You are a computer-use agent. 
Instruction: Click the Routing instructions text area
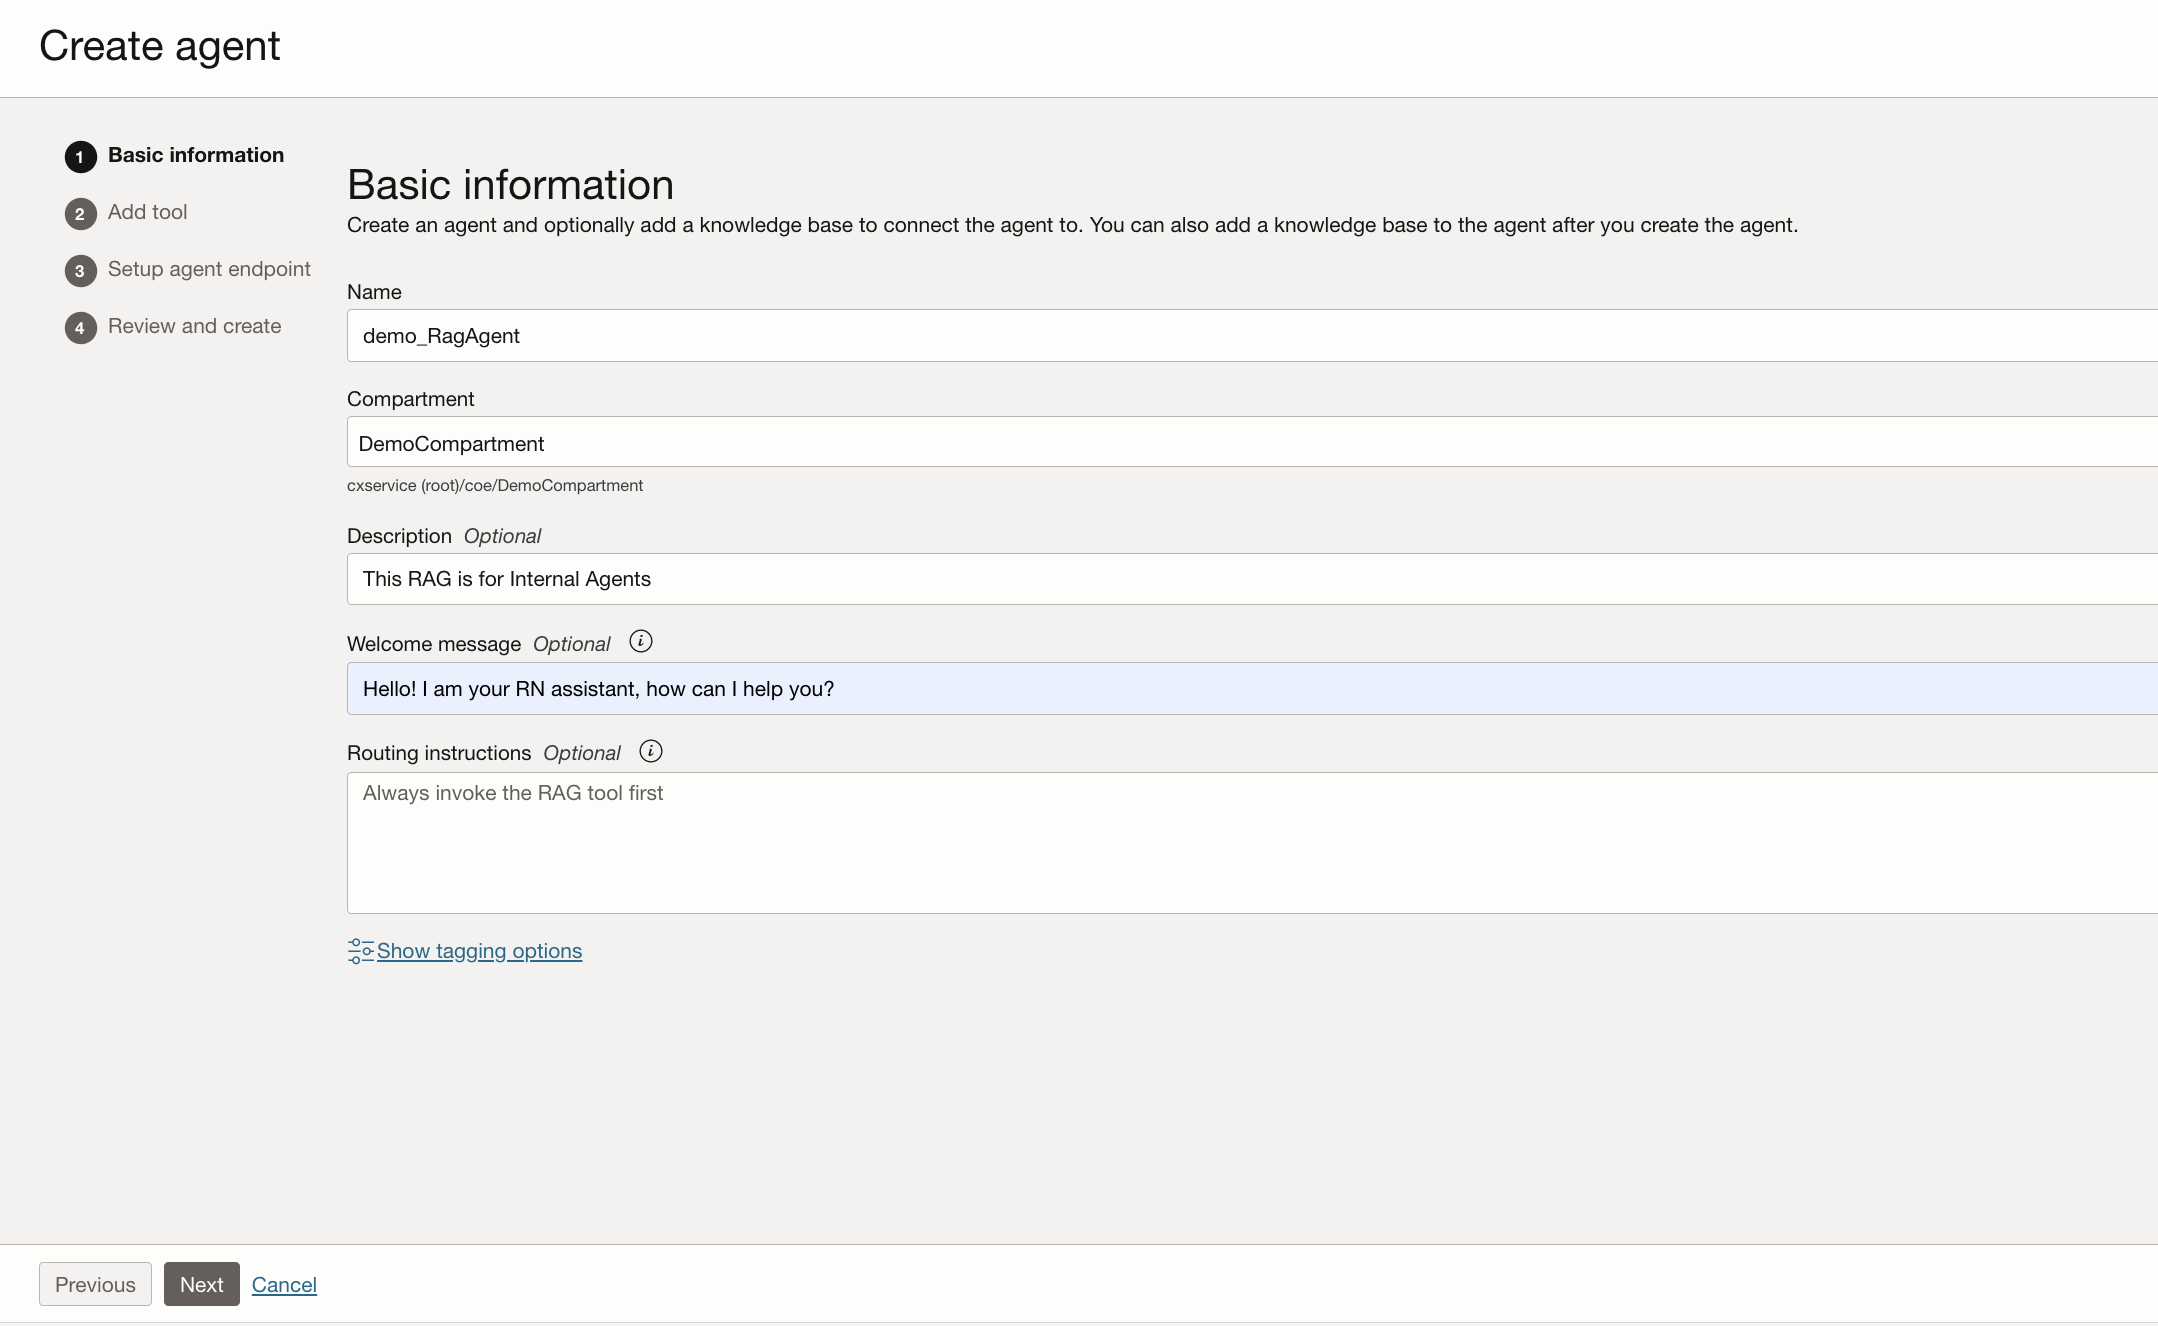point(1250,842)
